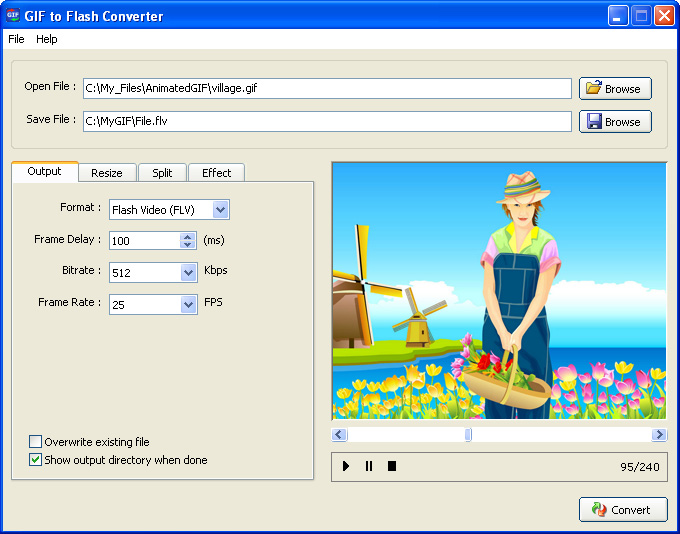Open the Format dropdown list
The height and width of the screenshot is (534, 680).
[x=221, y=209]
